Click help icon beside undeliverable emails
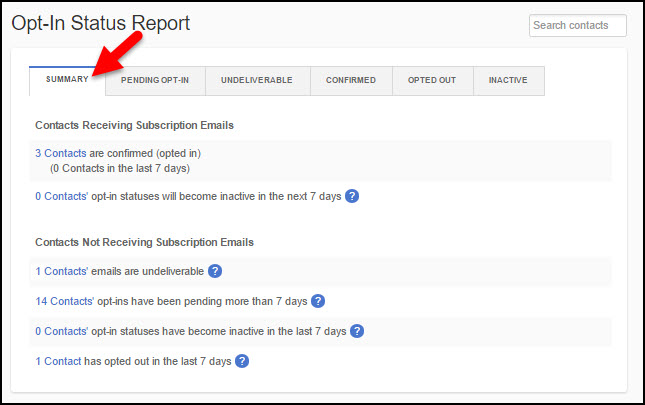645x405 pixels. pyautogui.click(x=214, y=271)
